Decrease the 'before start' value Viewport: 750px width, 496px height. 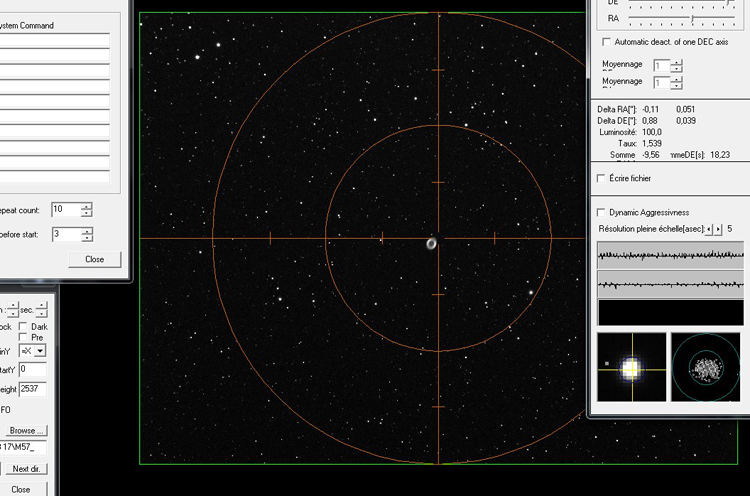pyautogui.click(x=87, y=238)
